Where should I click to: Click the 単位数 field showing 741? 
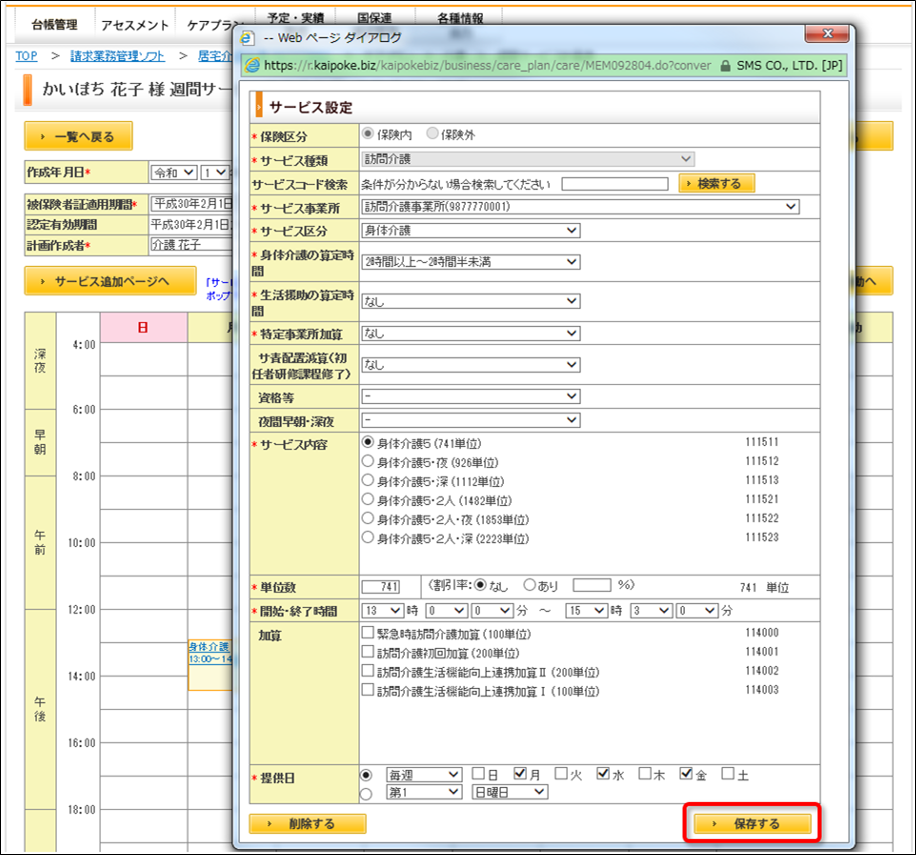pos(381,586)
